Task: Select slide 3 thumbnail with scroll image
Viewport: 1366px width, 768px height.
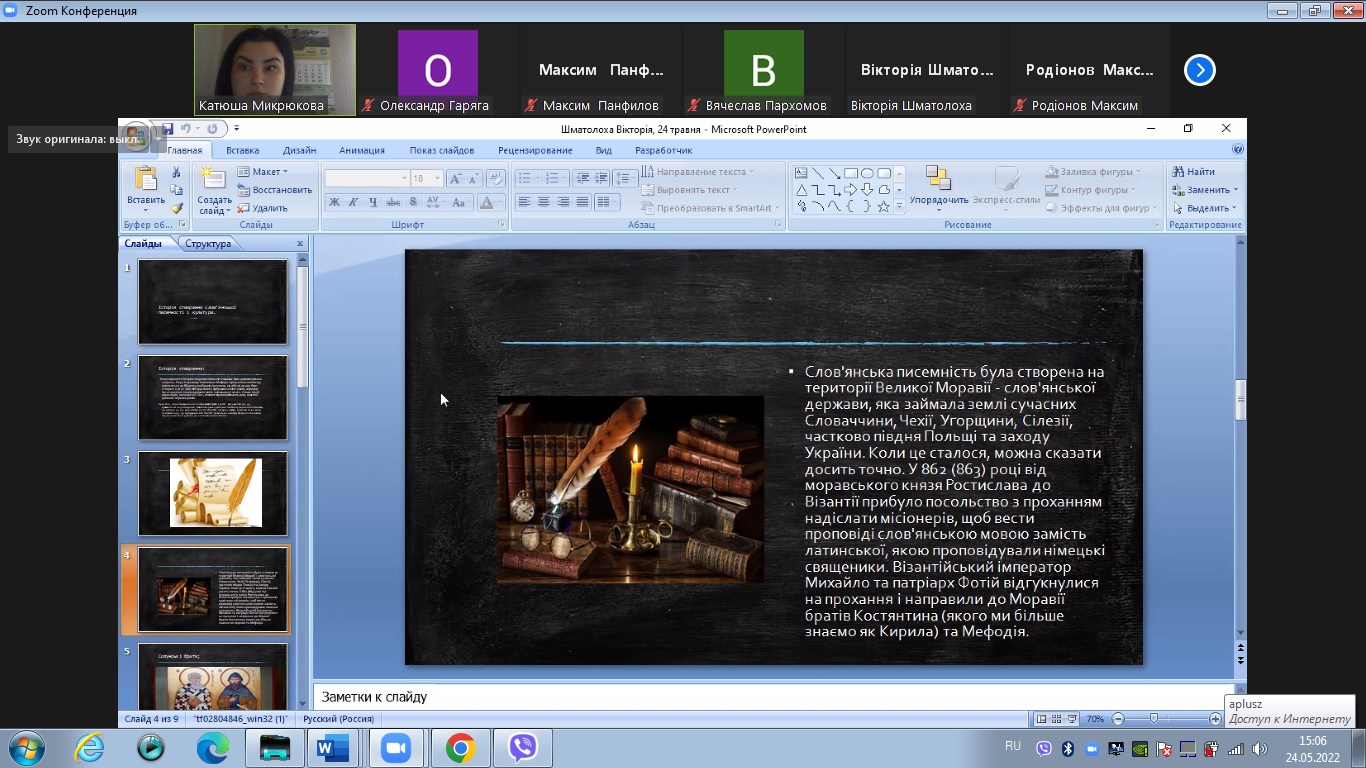Action: click(x=213, y=493)
